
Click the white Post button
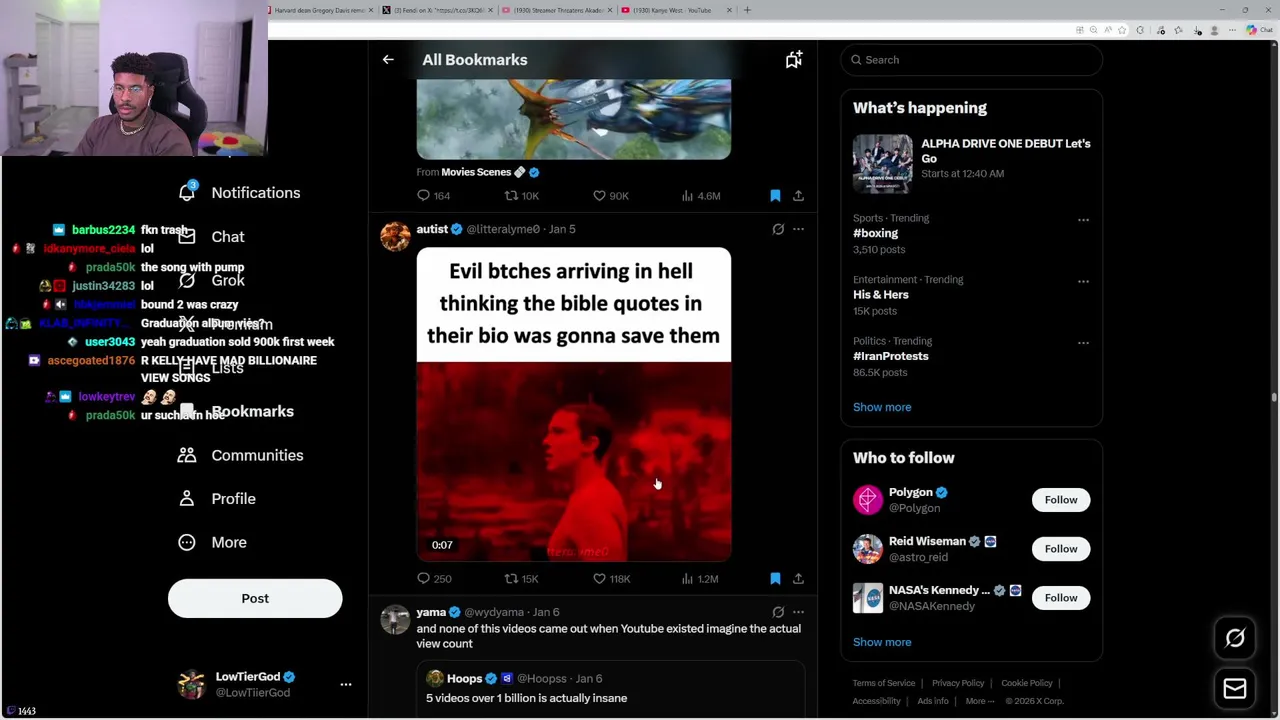click(255, 598)
